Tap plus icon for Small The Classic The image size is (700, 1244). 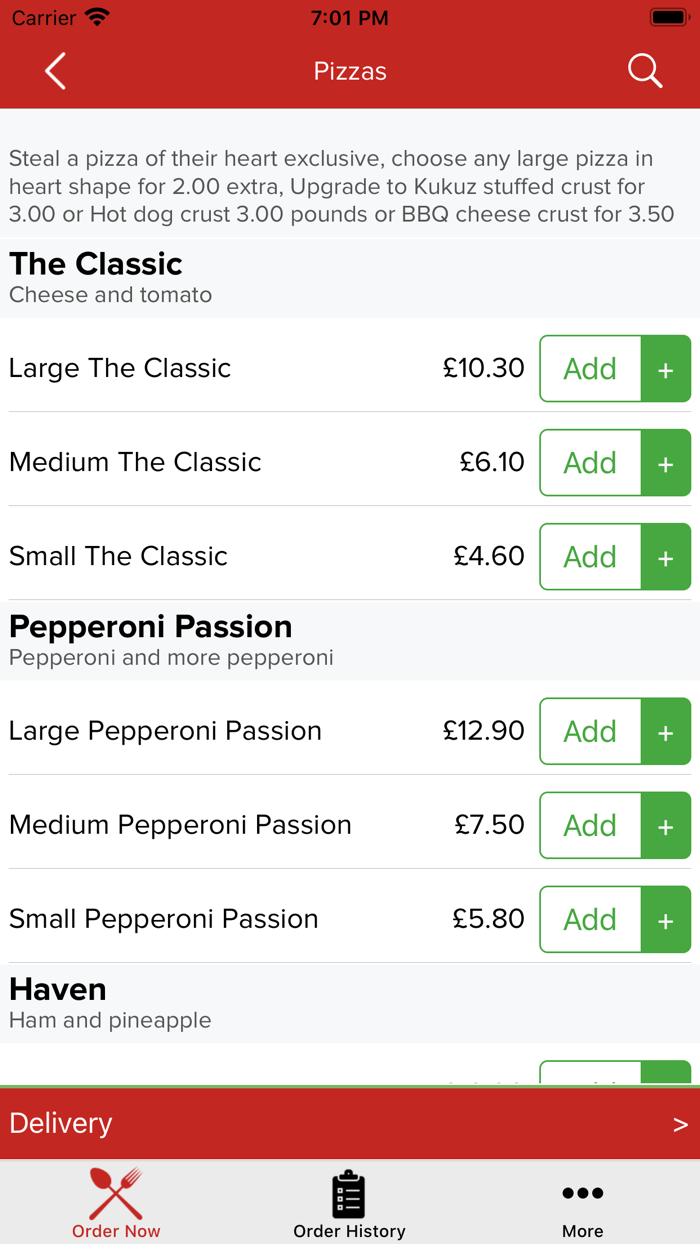[665, 557]
